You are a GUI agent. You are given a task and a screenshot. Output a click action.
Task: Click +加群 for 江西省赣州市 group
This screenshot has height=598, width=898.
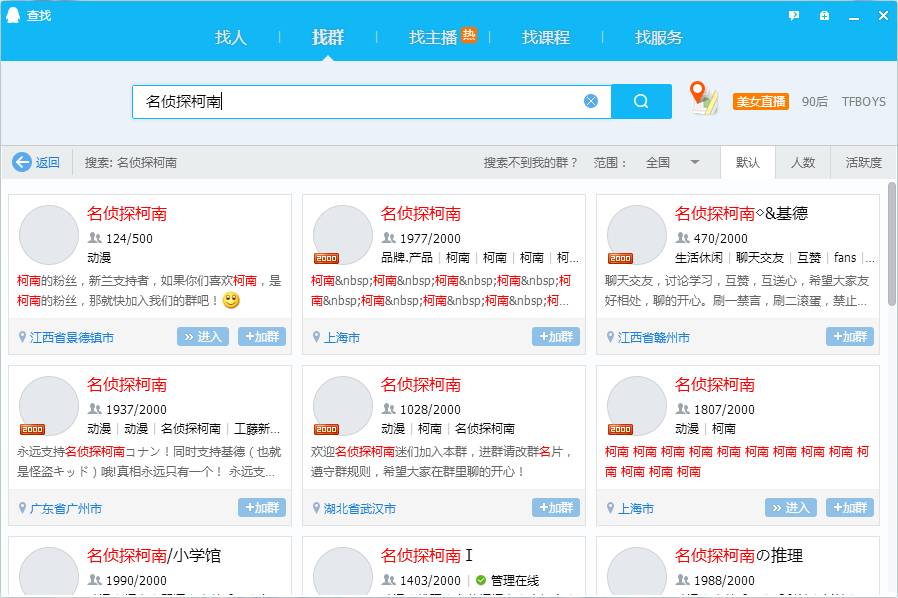tap(850, 337)
